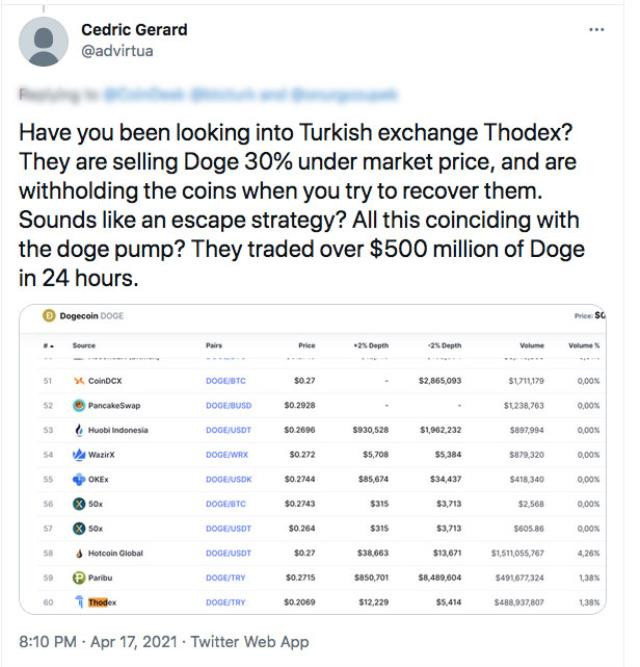640x667 pixels.
Task: Click the 8:10 PM Apr 17 timestamp
Action: (98, 641)
